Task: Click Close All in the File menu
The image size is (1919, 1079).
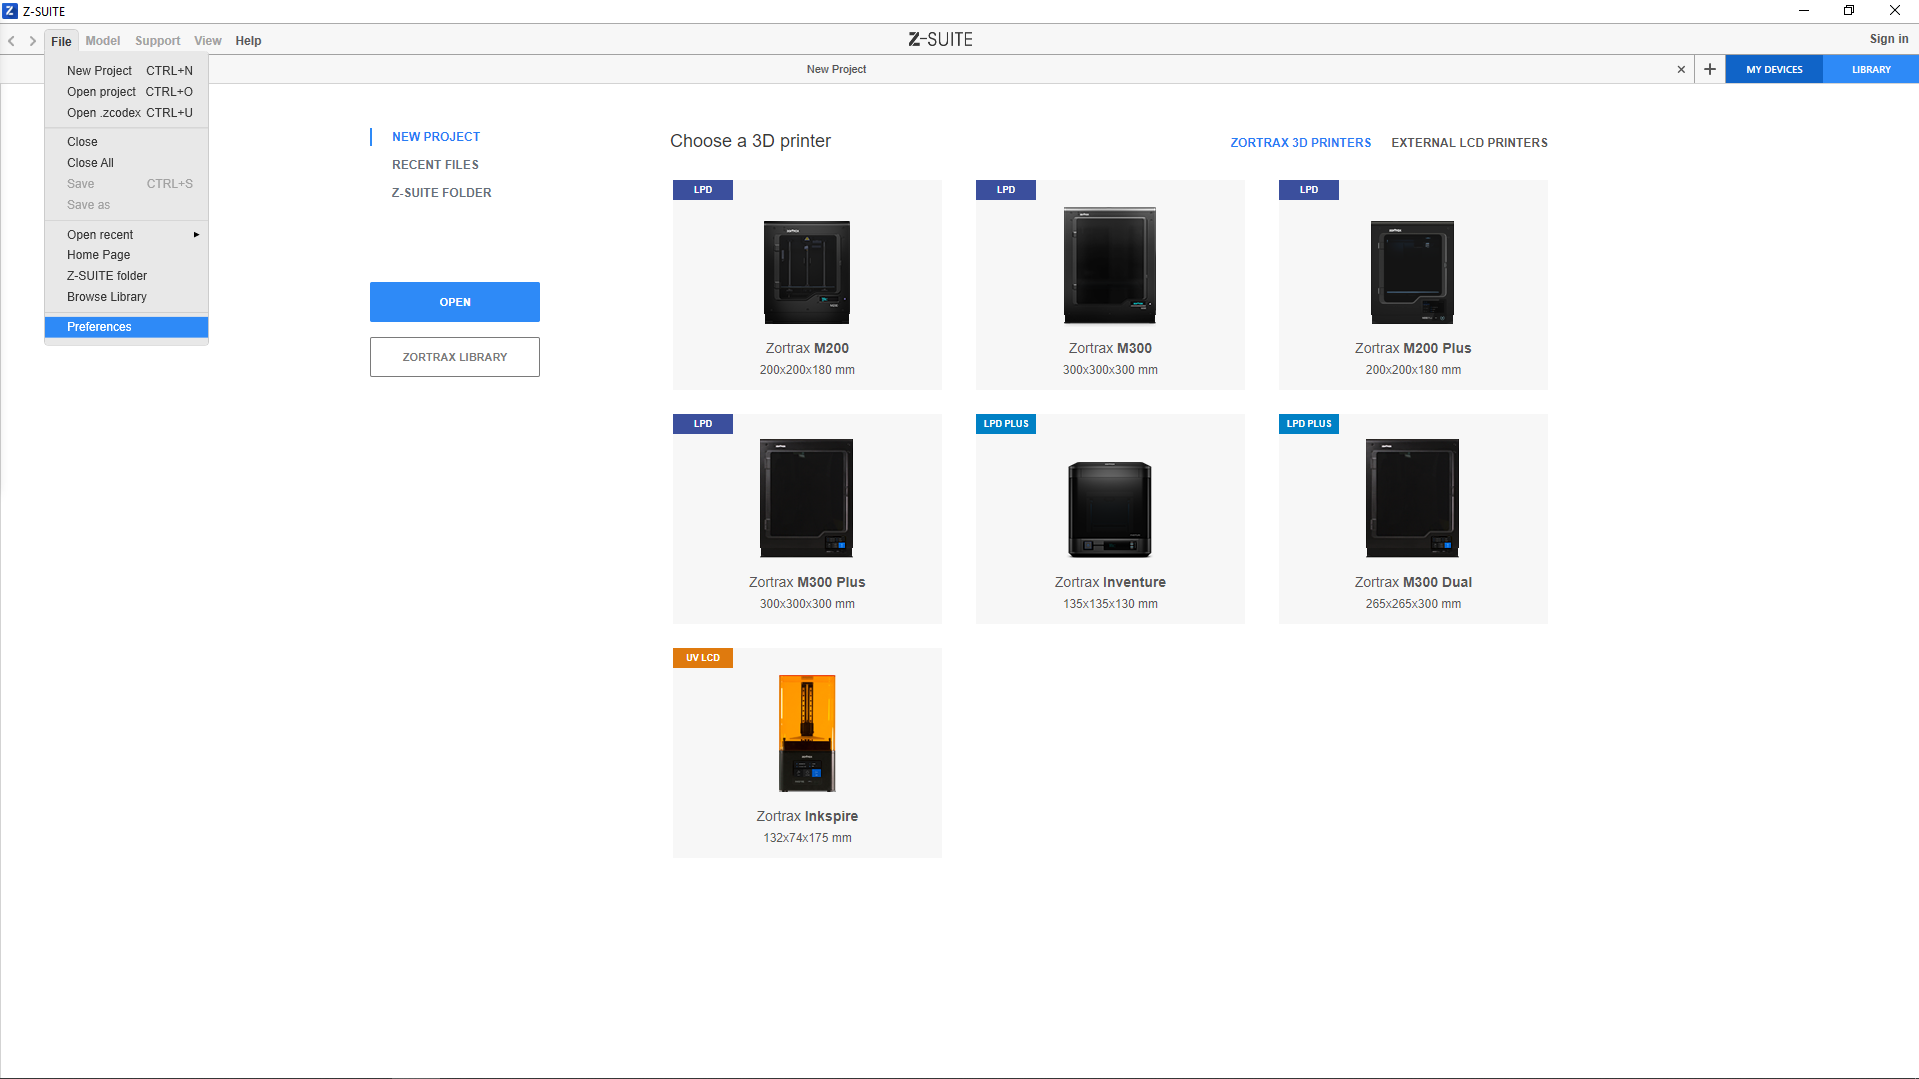Action: click(x=127, y=163)
